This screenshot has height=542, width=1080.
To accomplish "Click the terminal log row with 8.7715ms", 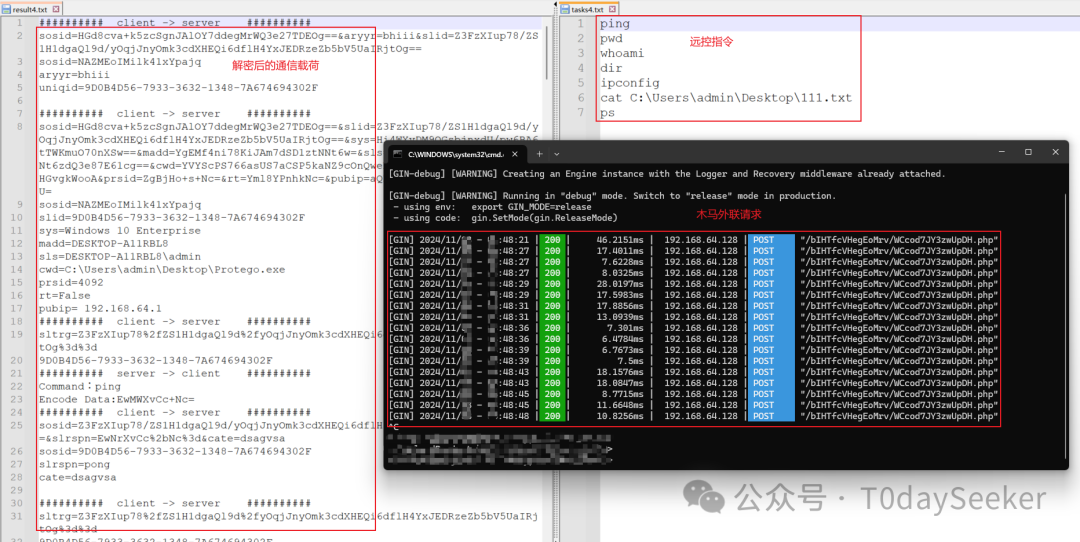I will point(694,394).
